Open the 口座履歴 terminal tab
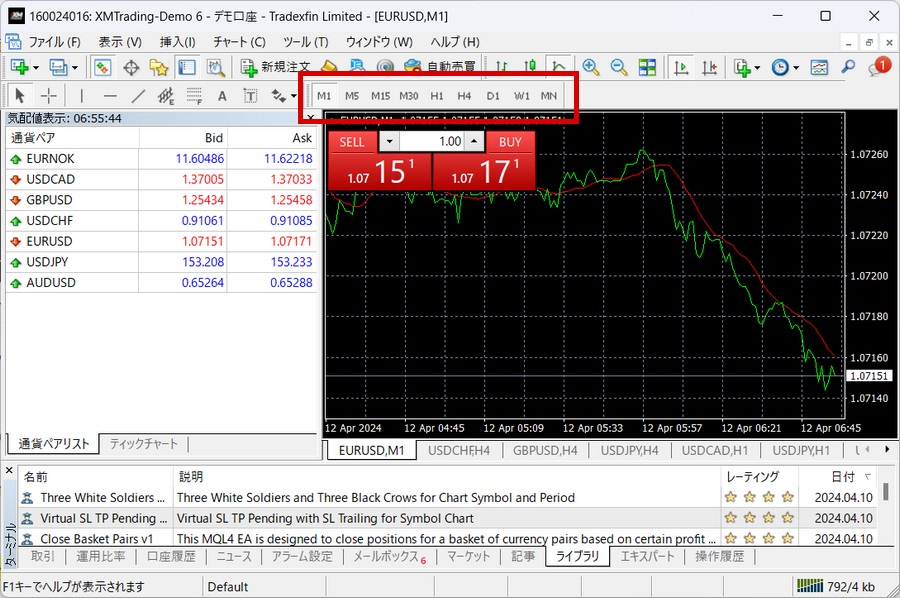The height and width of the screenshot is (598, 900). click(x=171, y=557)
